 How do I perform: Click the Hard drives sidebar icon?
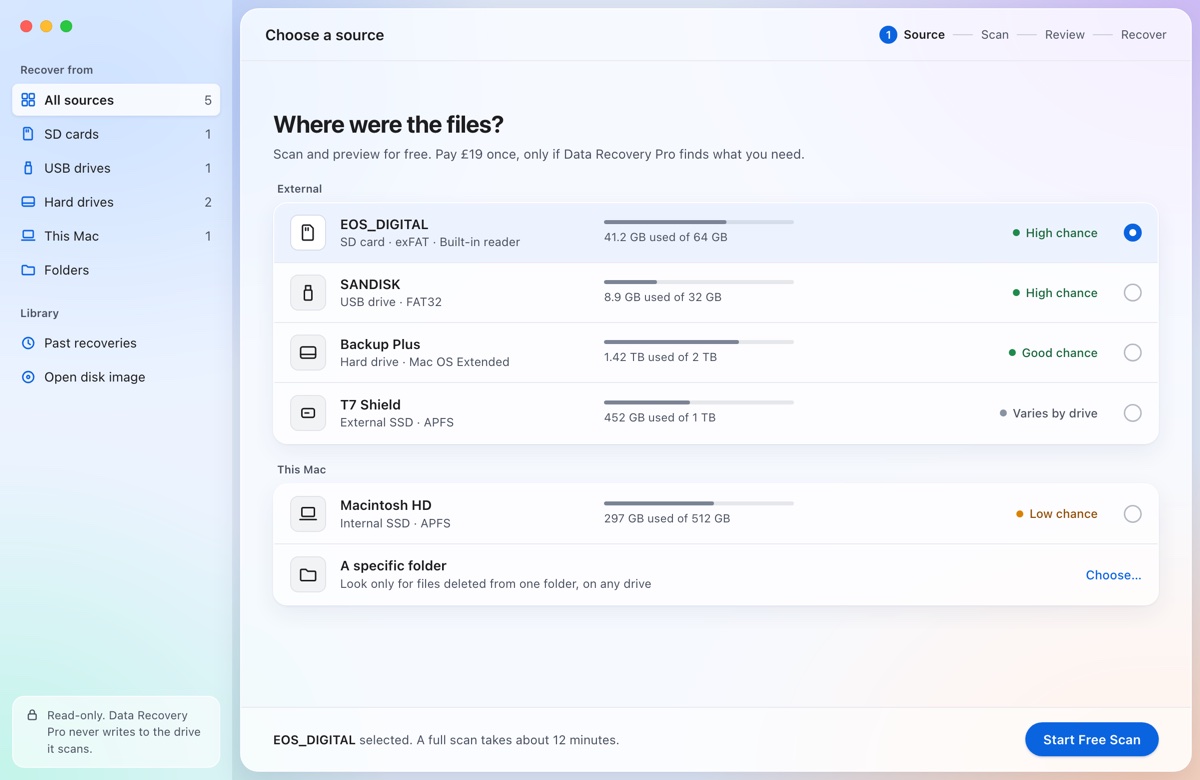pyautogui.click(x=28, y=202)
